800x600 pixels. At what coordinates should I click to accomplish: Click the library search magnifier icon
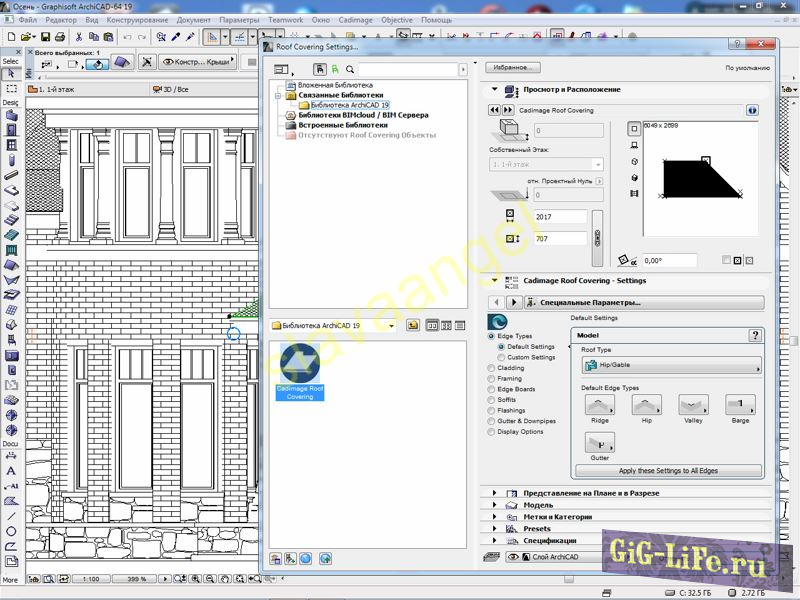(350, 70)
